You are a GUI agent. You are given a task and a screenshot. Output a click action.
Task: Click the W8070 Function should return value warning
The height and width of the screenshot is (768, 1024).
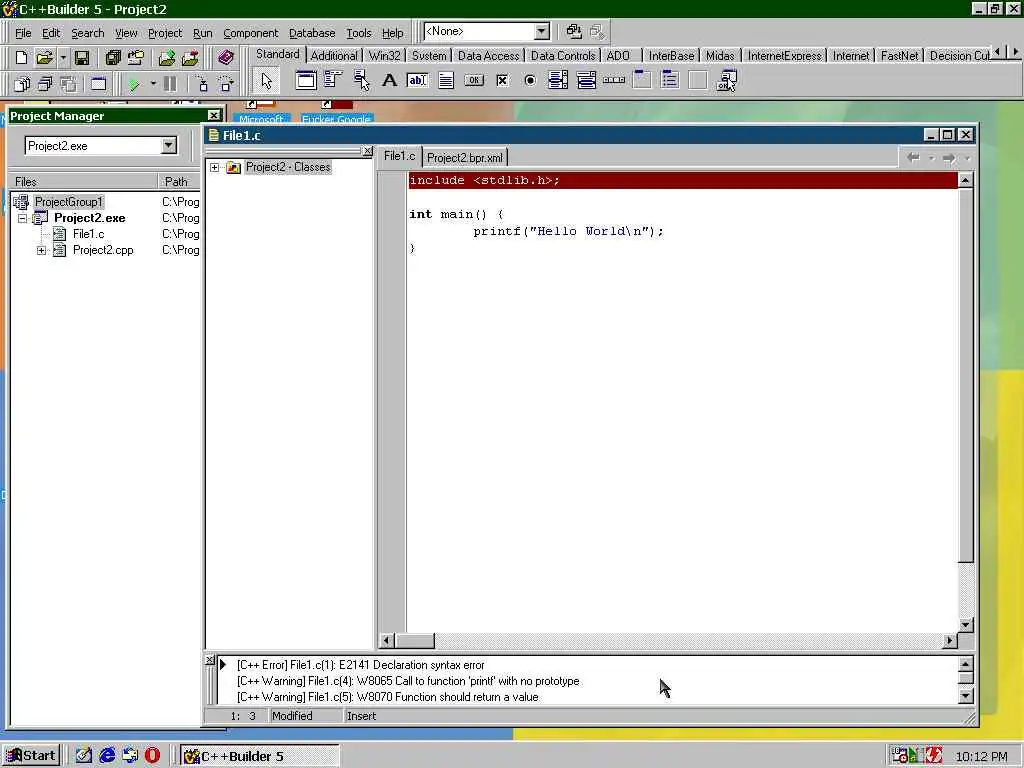388,697
